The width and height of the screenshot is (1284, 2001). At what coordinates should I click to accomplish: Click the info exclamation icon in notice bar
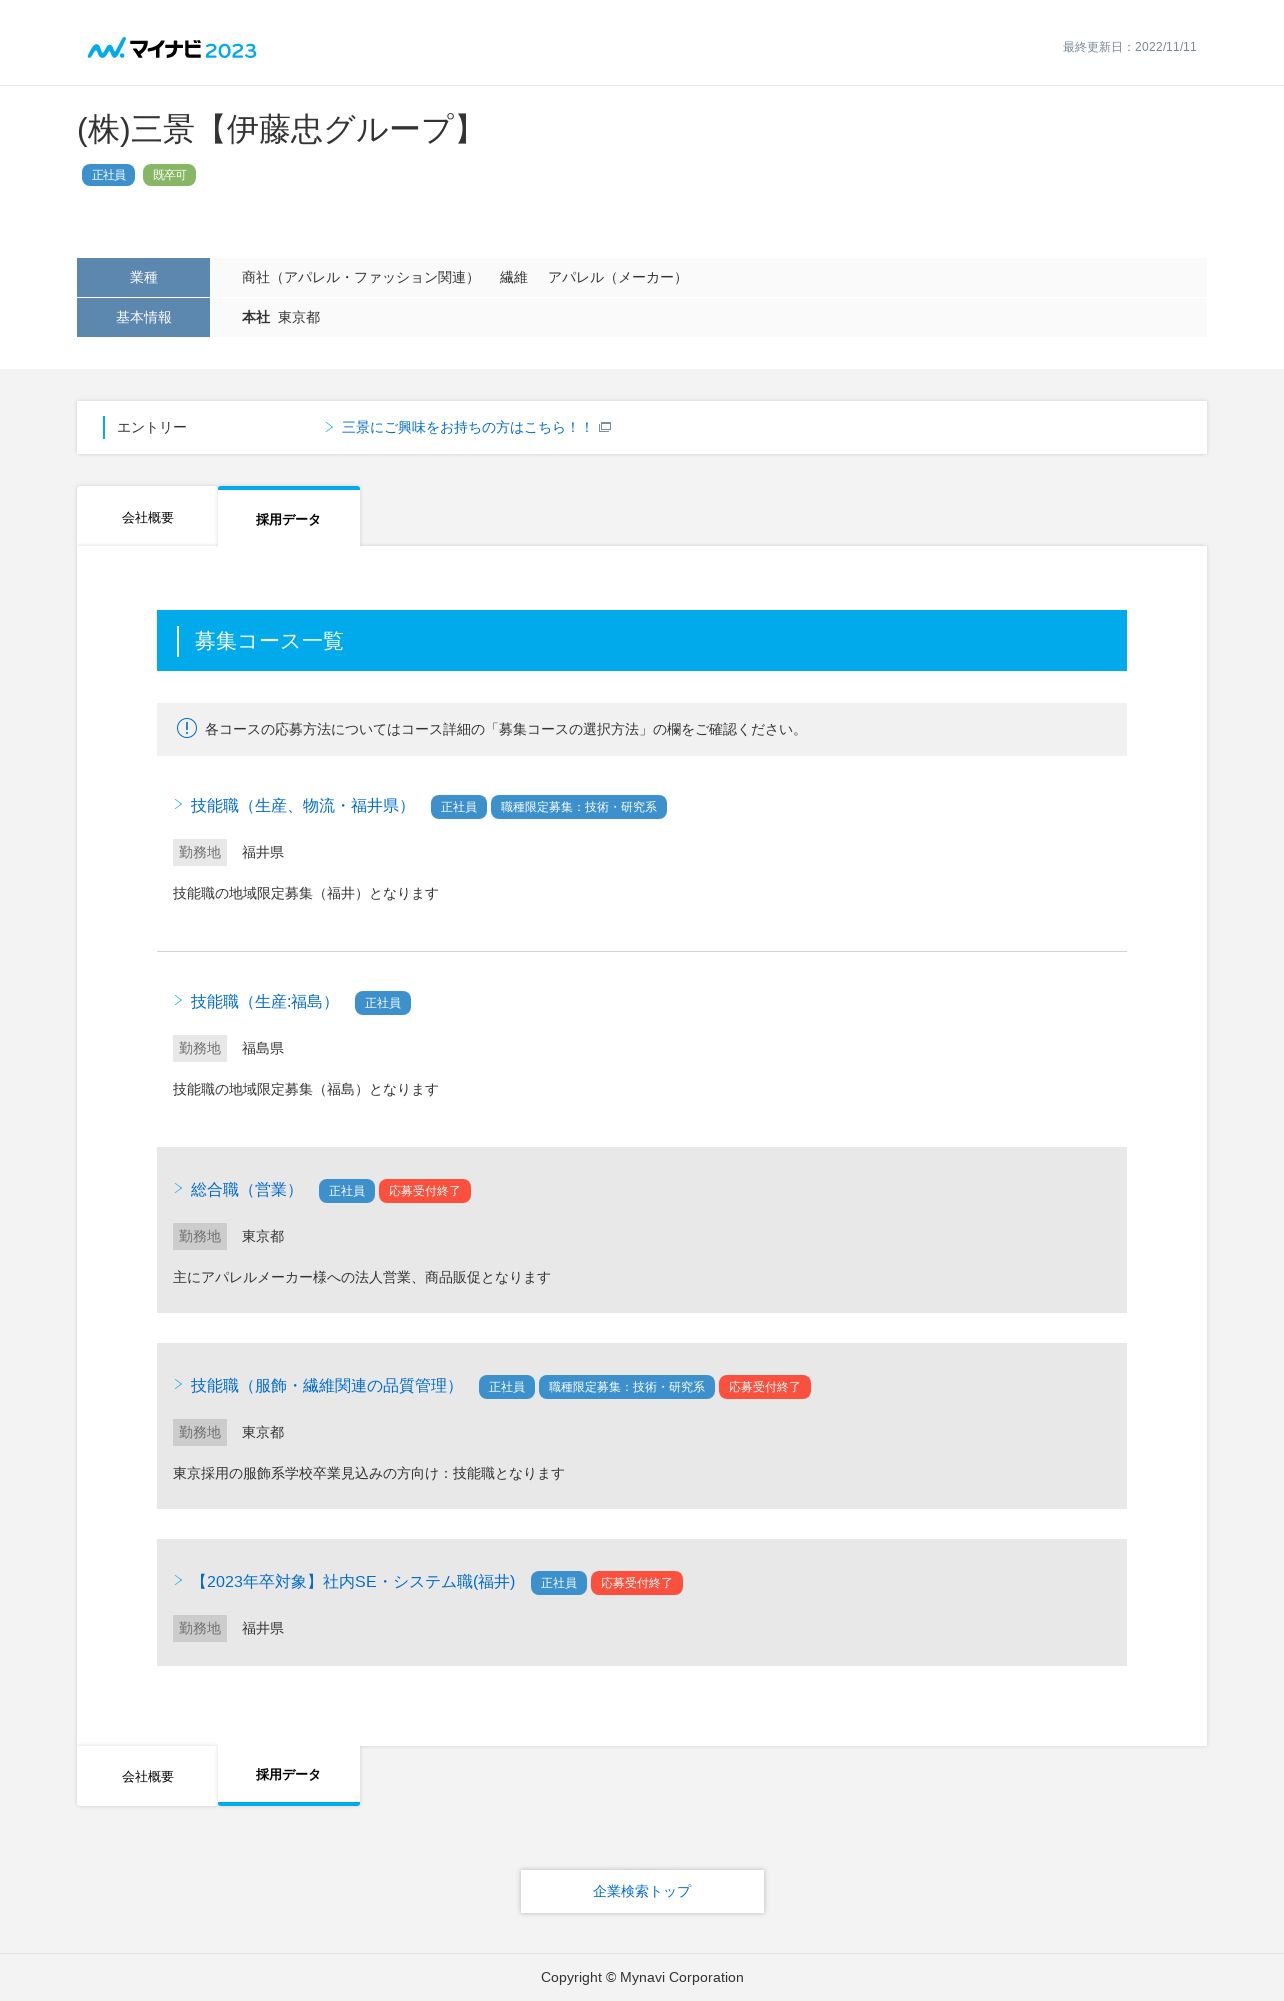point(187,728)
